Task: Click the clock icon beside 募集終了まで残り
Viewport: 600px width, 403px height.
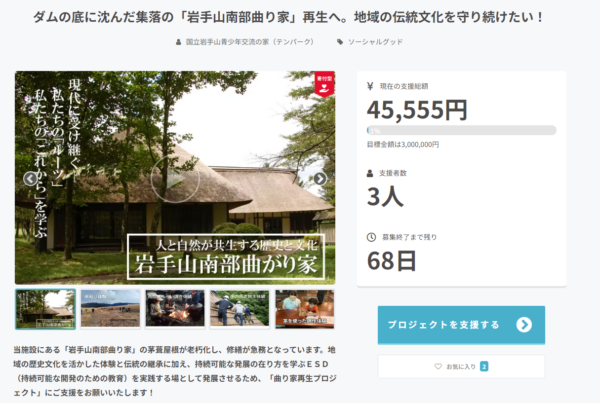Action: pyautogui.click(x=371, y=237)
